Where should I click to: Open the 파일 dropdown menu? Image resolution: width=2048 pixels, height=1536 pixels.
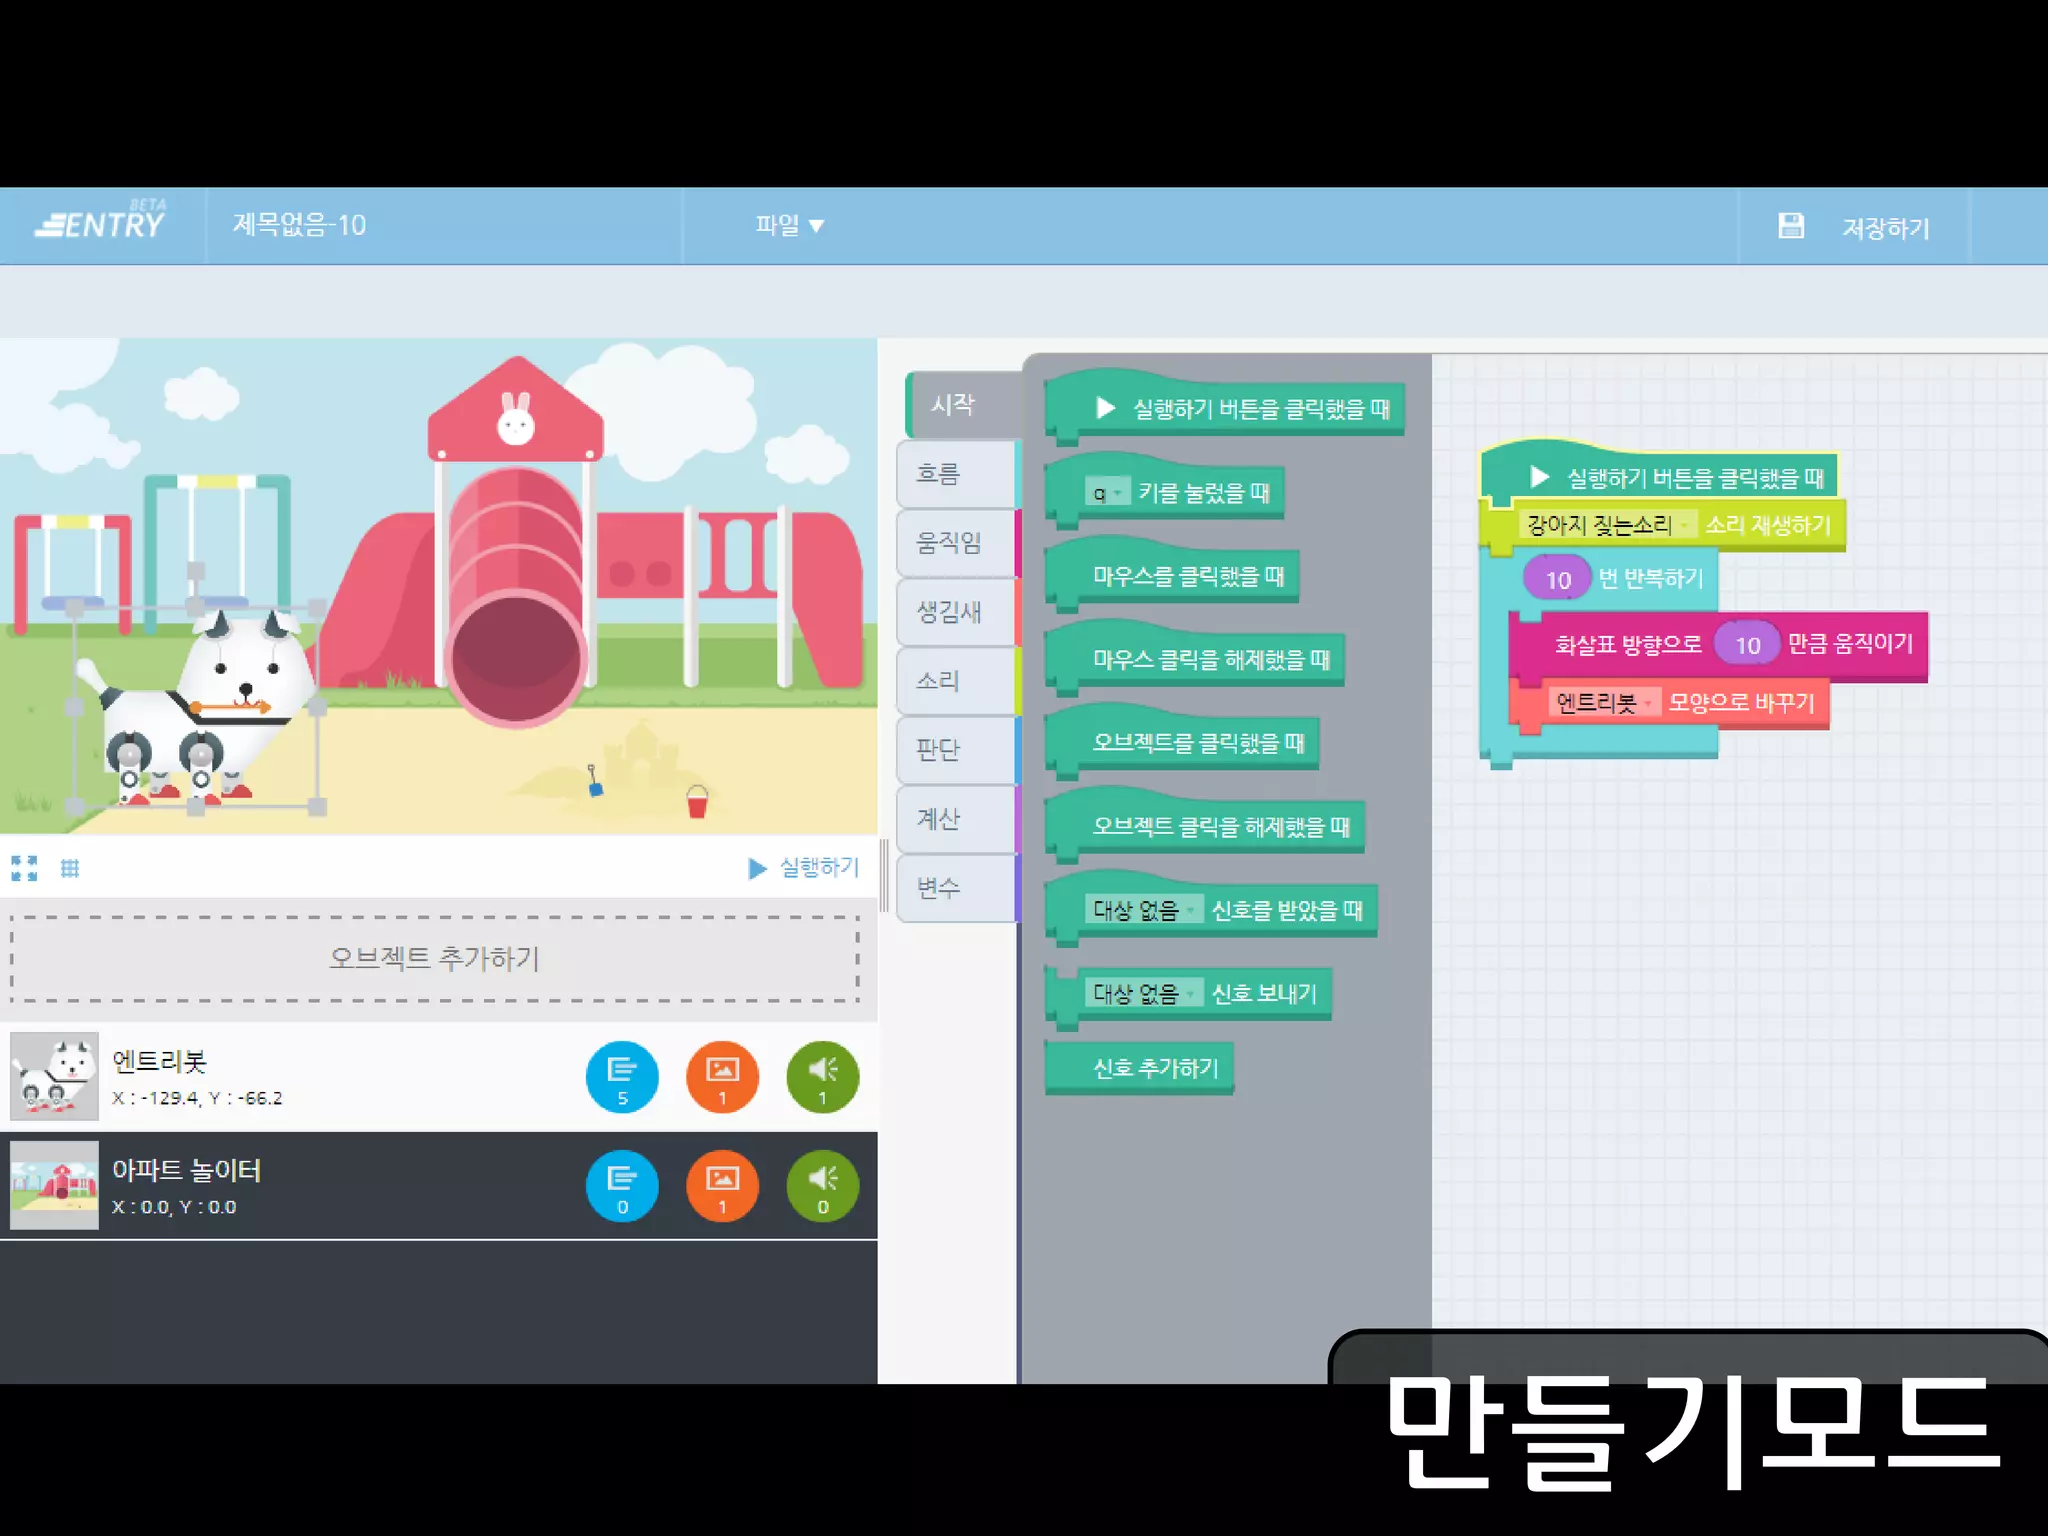pos(788,226)
